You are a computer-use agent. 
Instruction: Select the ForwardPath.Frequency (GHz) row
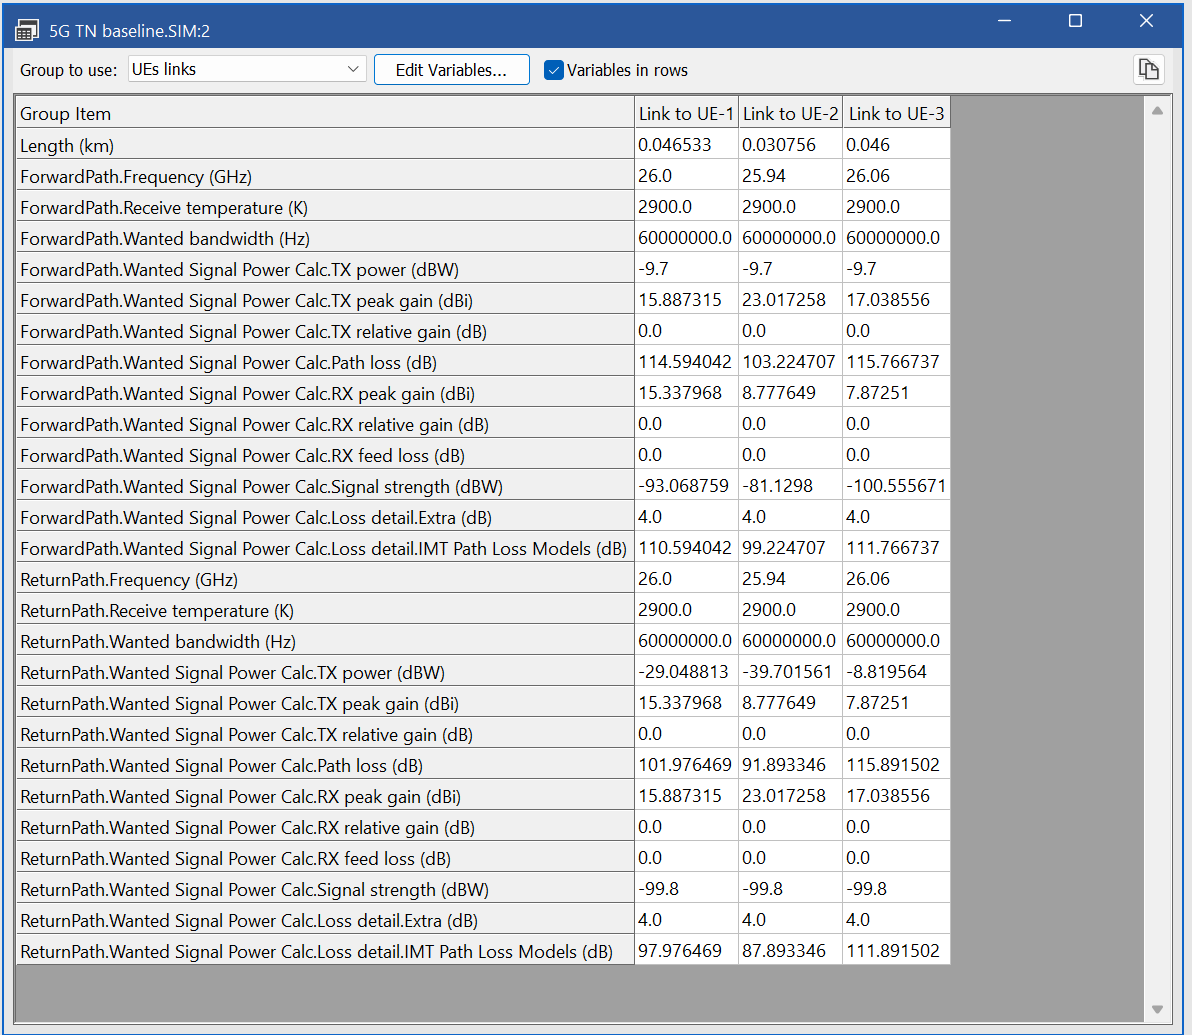pos(325,176)
